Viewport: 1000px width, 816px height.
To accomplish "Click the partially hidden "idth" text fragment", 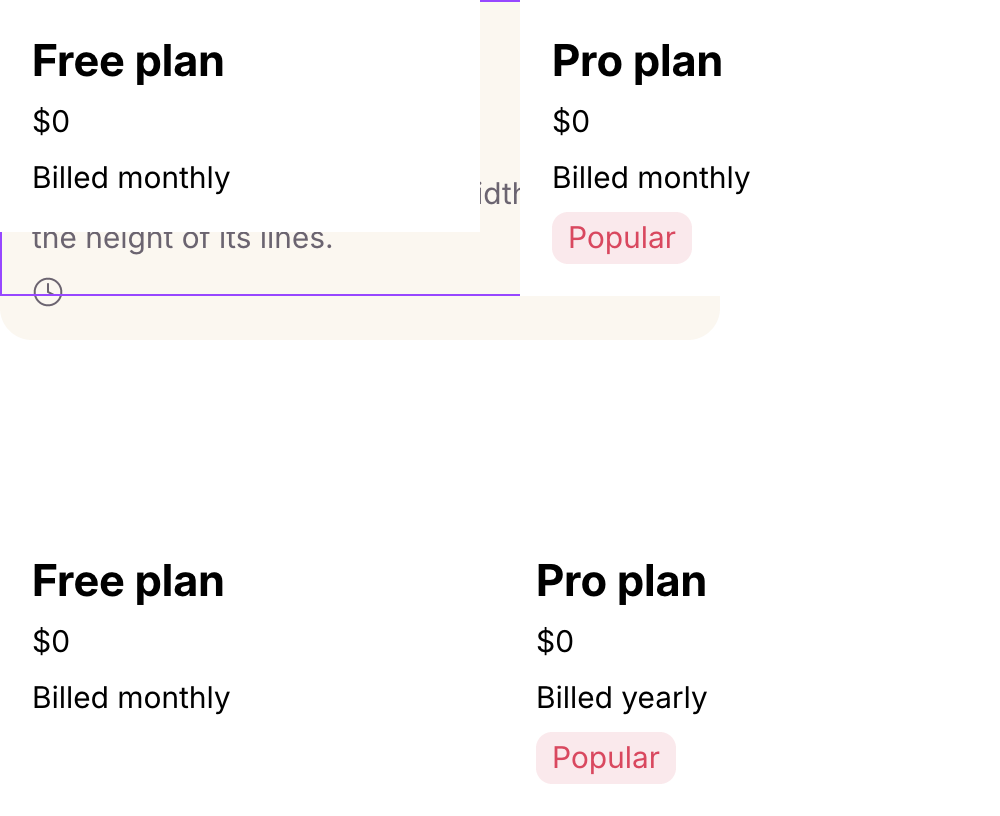I will (500, 193).
